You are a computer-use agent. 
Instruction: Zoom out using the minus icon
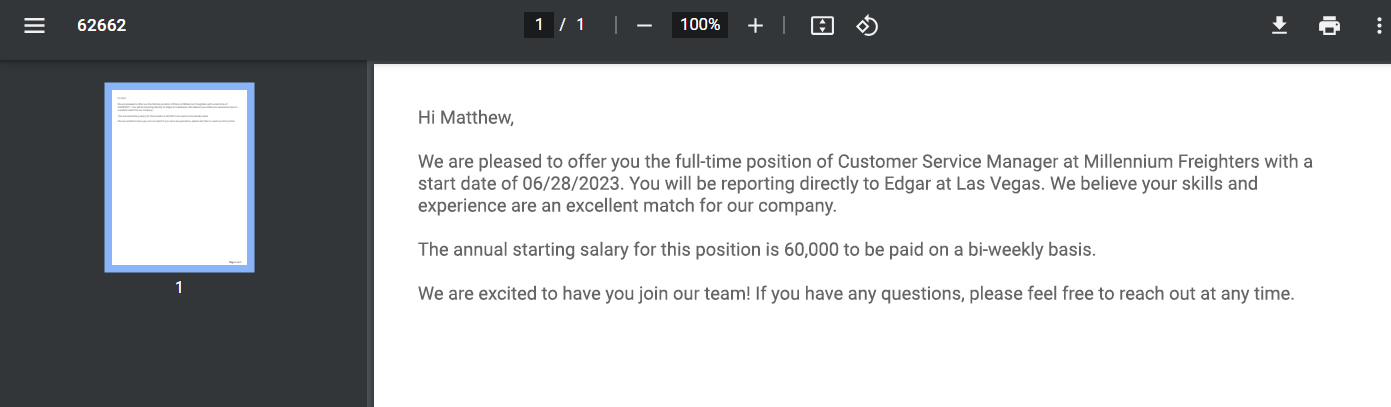(644, 25)
